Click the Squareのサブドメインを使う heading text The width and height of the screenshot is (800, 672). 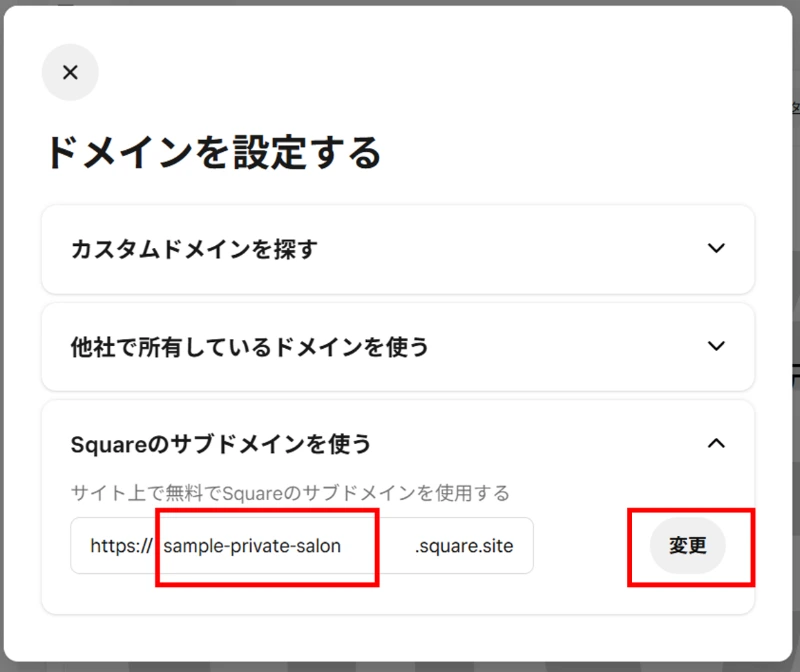pyautogui.click(x=221, y=443)
